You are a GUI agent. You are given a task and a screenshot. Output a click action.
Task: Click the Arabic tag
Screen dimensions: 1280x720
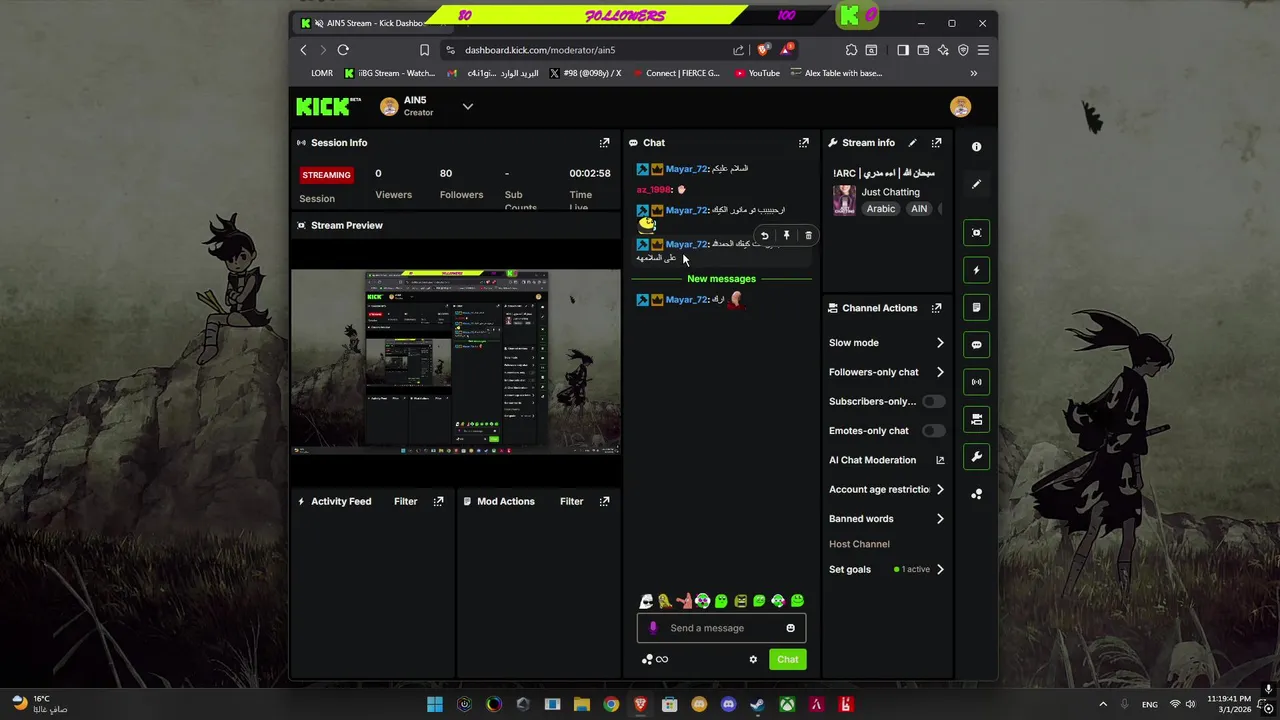click(x=881, y=209)
